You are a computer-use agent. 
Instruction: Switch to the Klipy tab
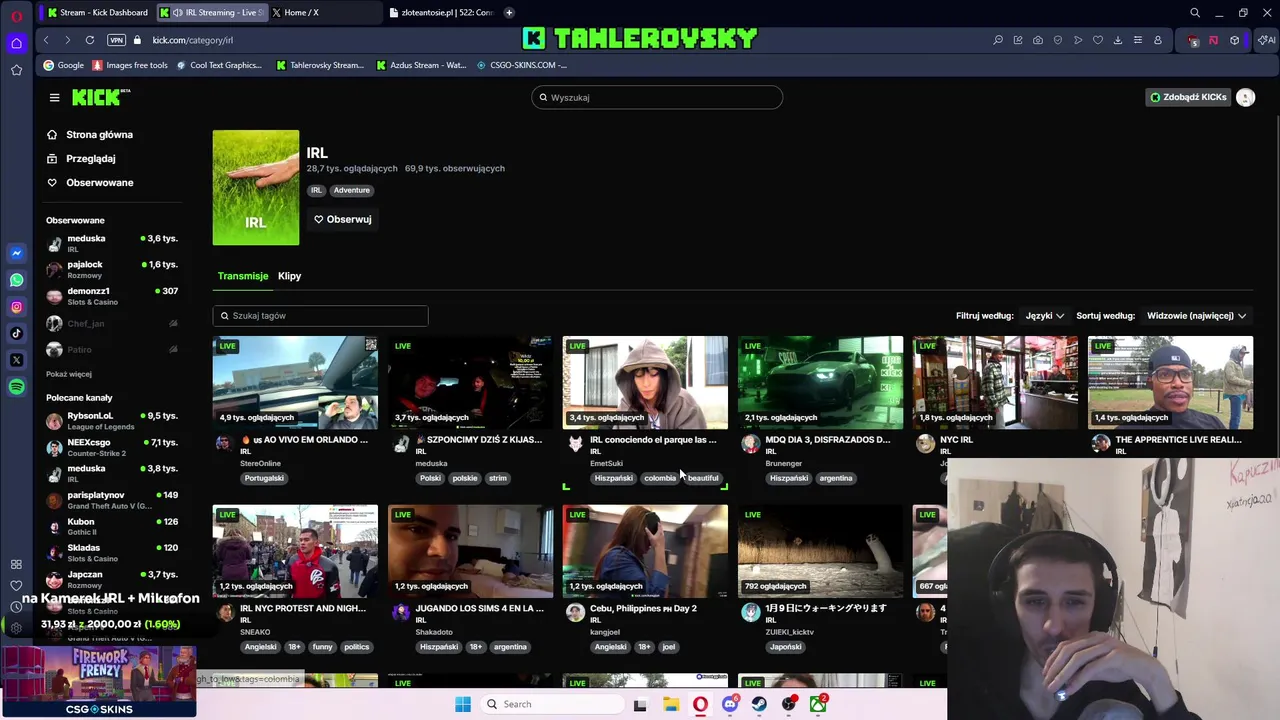[289, 276]
